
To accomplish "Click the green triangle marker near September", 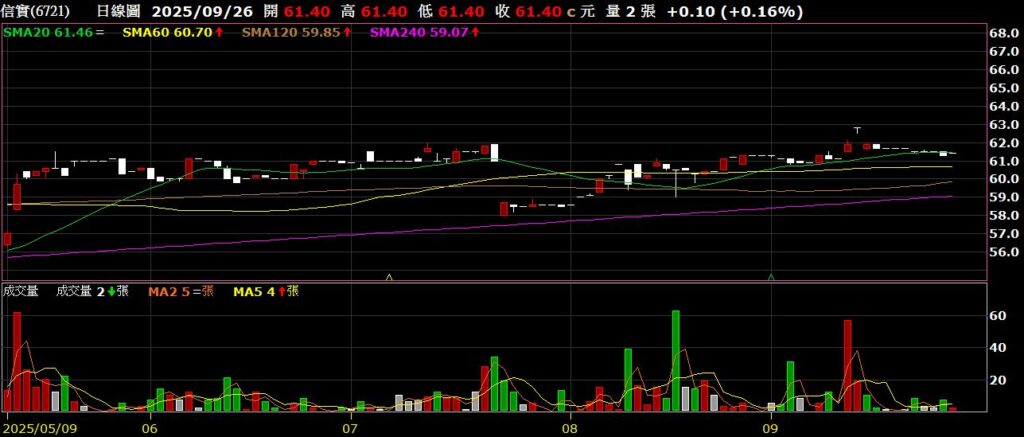I will point(771,276).
